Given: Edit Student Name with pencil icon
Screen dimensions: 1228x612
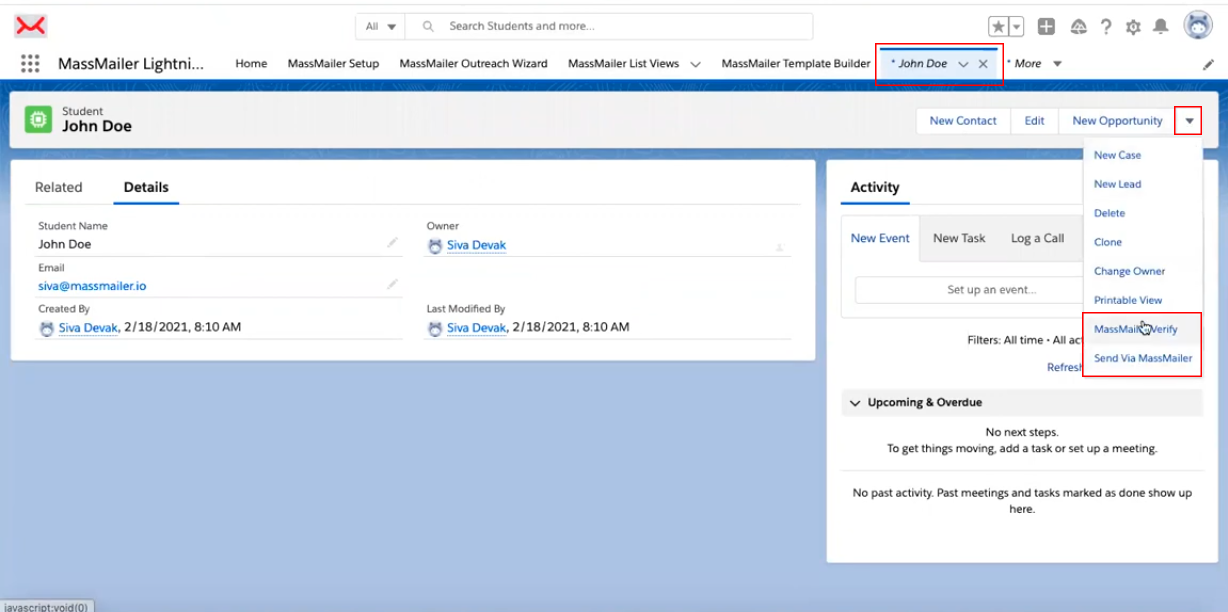Looking at the screenshot, I should [x=393, y=242].
